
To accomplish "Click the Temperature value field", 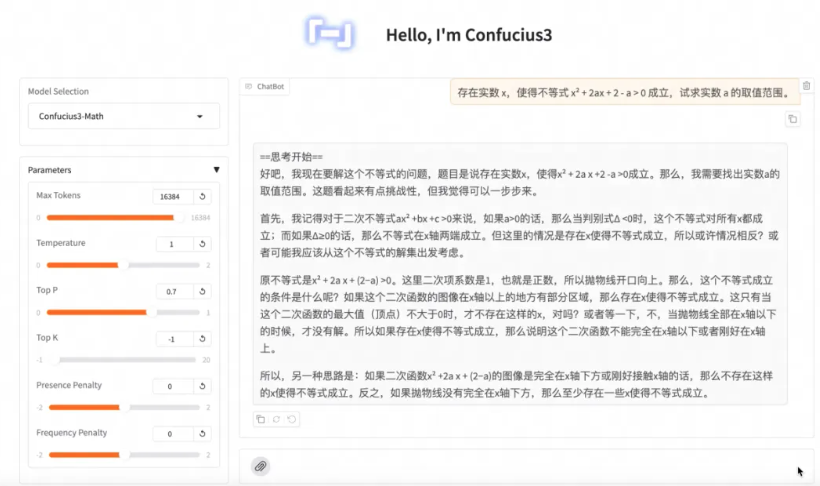I will click(x=175, y=244).
